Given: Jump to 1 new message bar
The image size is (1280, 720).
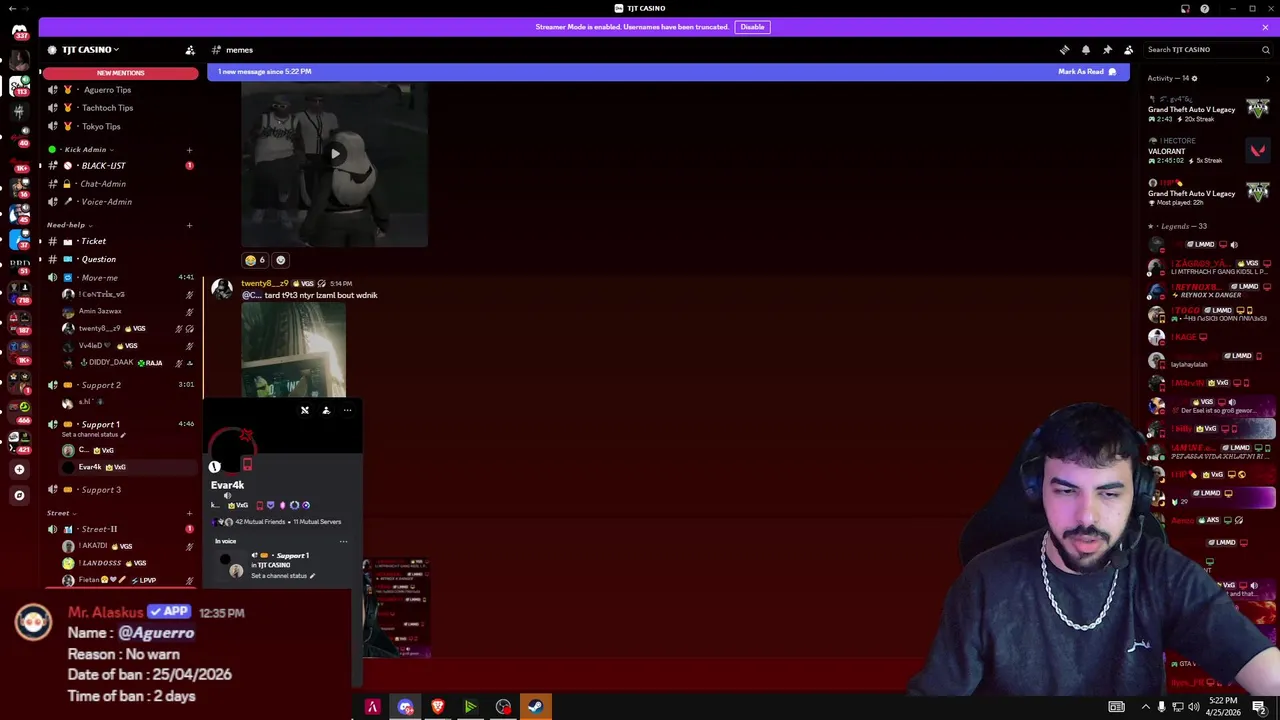Looking at the screenshot, I should (668, 72).
